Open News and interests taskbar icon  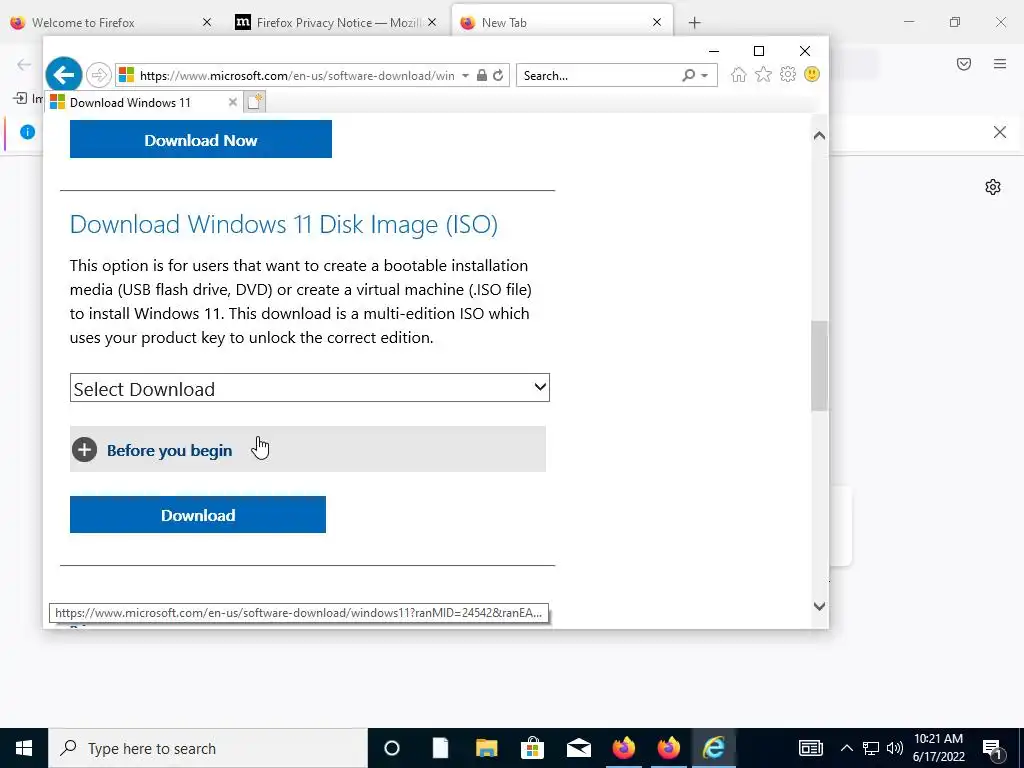tap(810, 748)
